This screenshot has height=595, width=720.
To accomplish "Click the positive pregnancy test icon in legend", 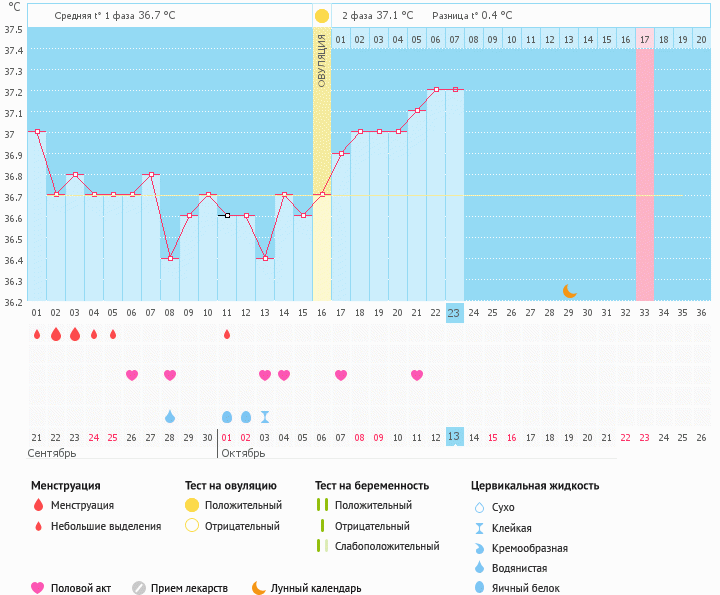I will [x=321, y=505].
